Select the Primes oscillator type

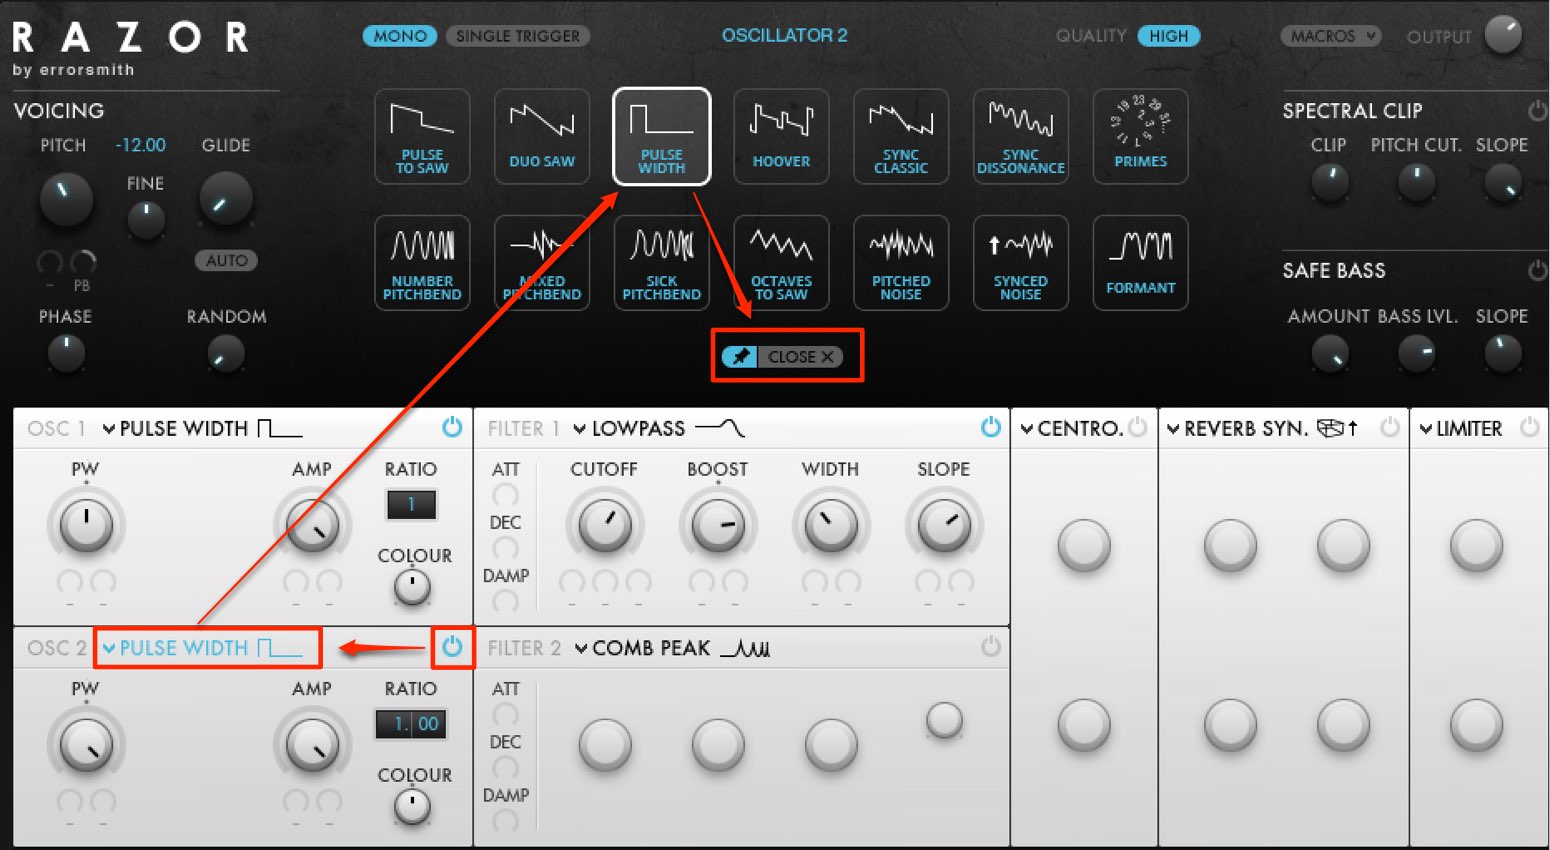click(x=1141, y=136)
